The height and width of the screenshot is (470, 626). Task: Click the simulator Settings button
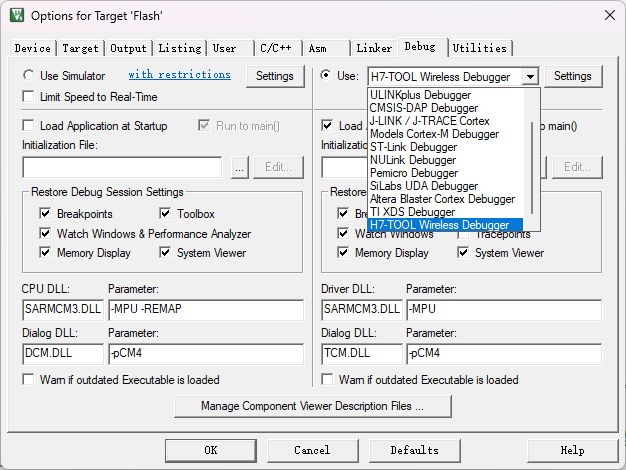[x=275, y=76]
